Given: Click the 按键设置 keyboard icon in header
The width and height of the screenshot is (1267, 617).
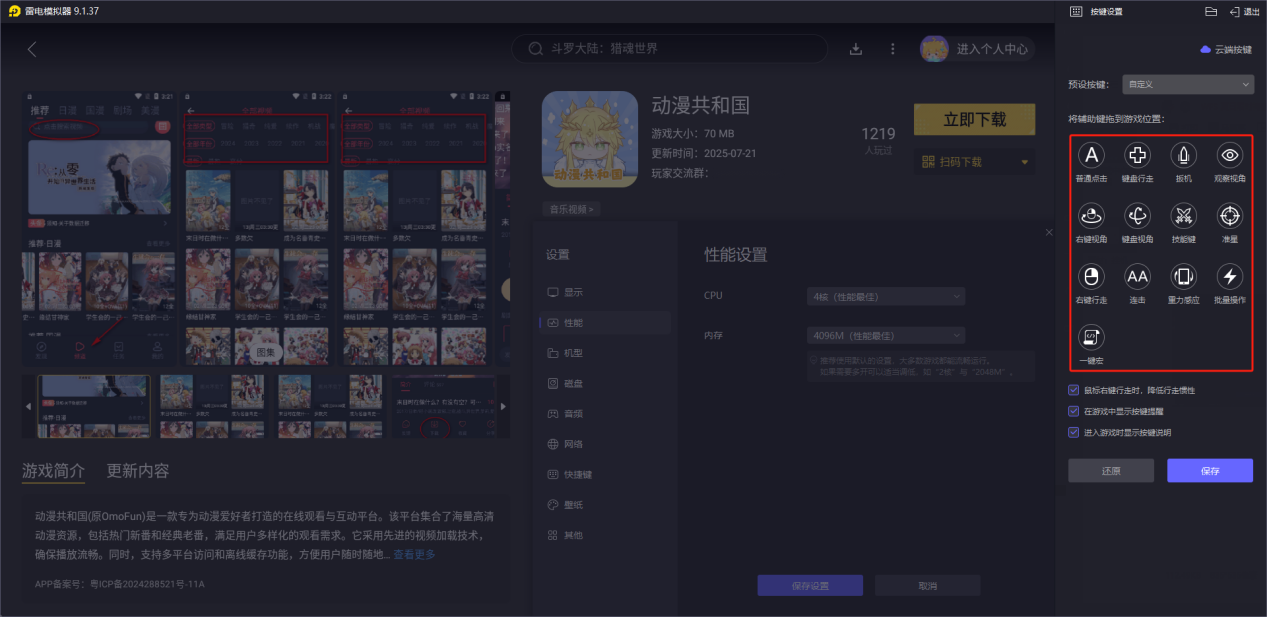Looking at the screenshot, I should pos(1076,12).
